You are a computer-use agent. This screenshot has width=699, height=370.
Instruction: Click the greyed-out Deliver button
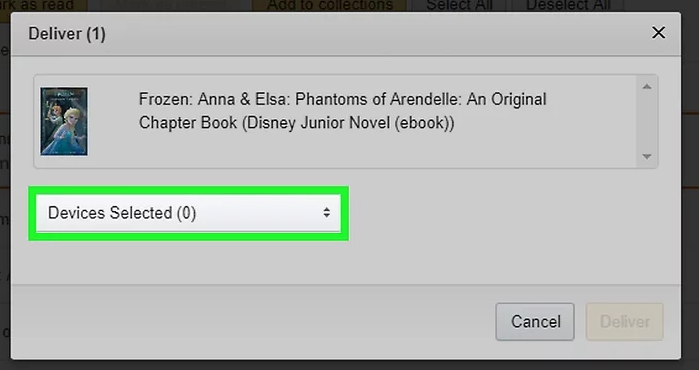[x=625, y=322]
